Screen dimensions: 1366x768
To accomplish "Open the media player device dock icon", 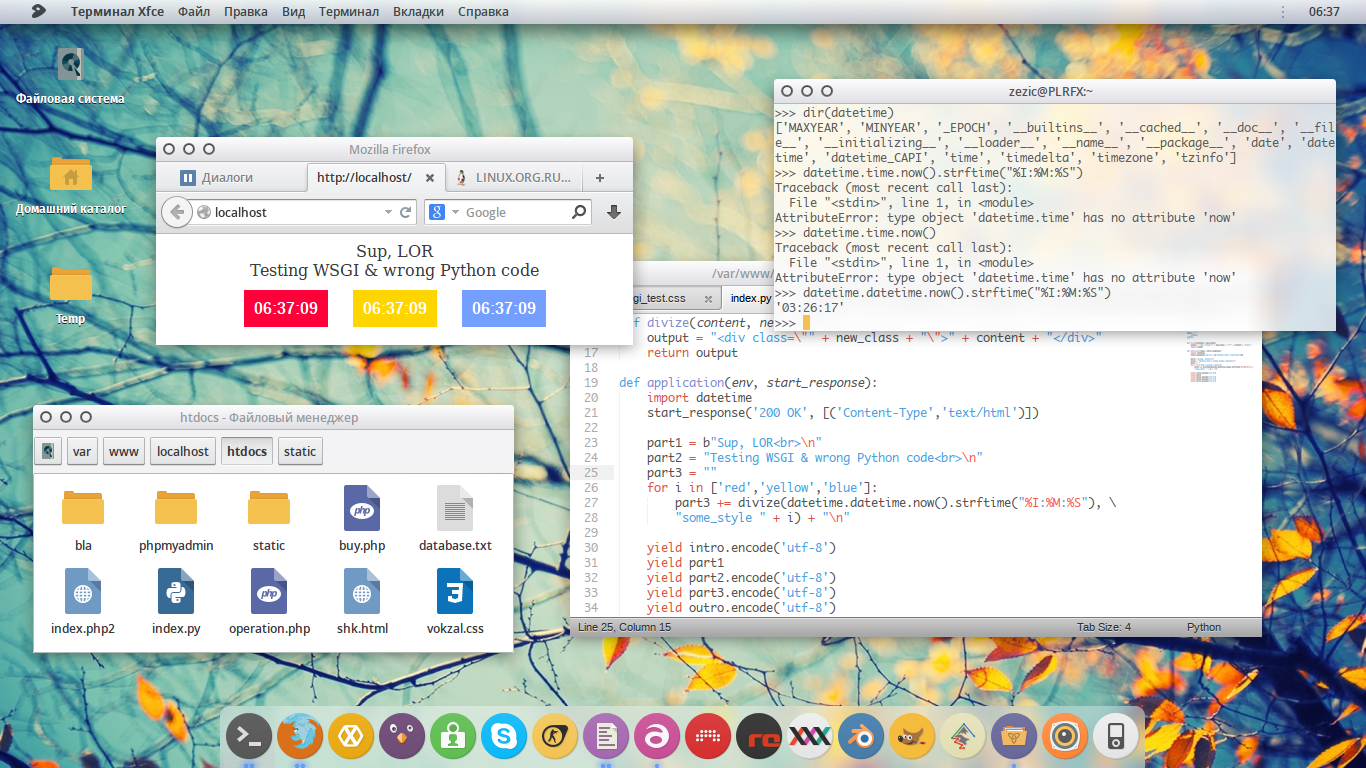I will (1116, 738).
